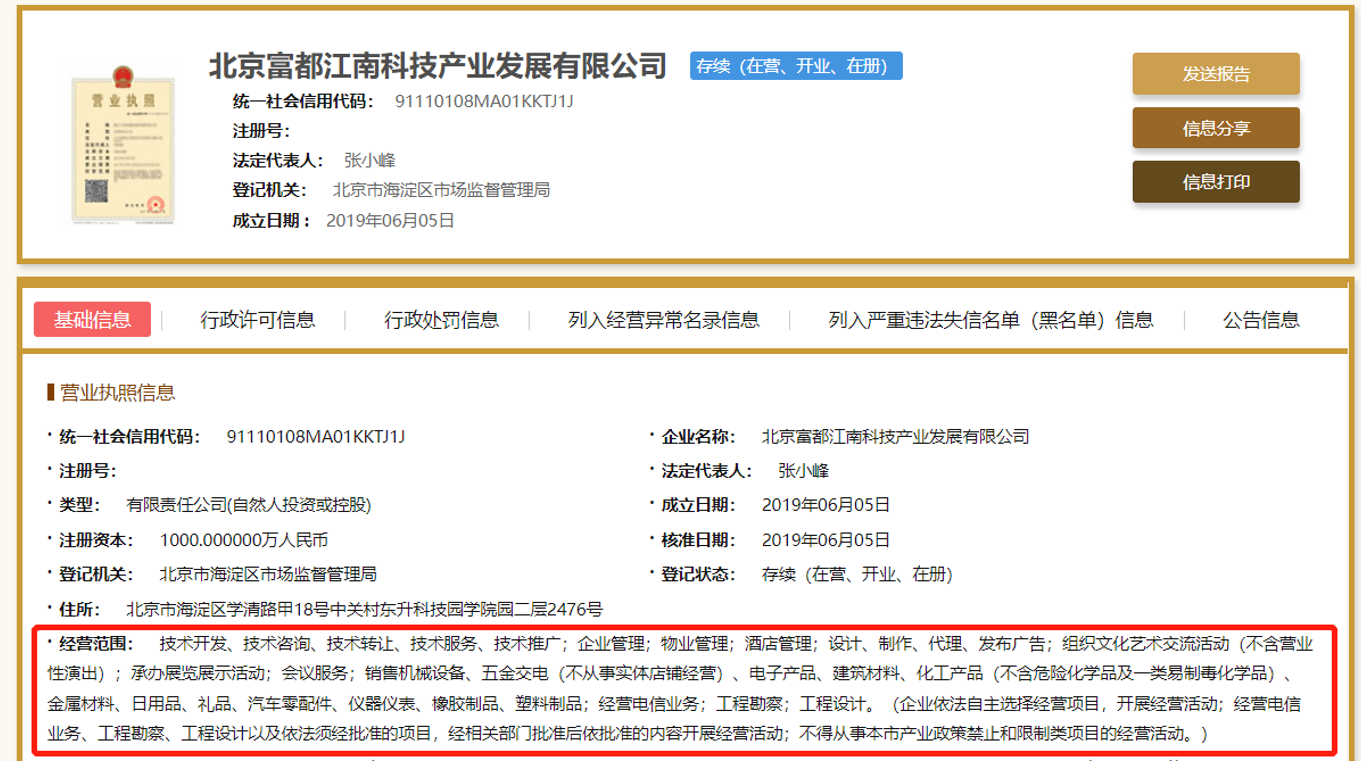Go to 列入经营异常名录信息 tab
Image resolution: width=1361 pixels, height=765 pixels.
point(664,320)
